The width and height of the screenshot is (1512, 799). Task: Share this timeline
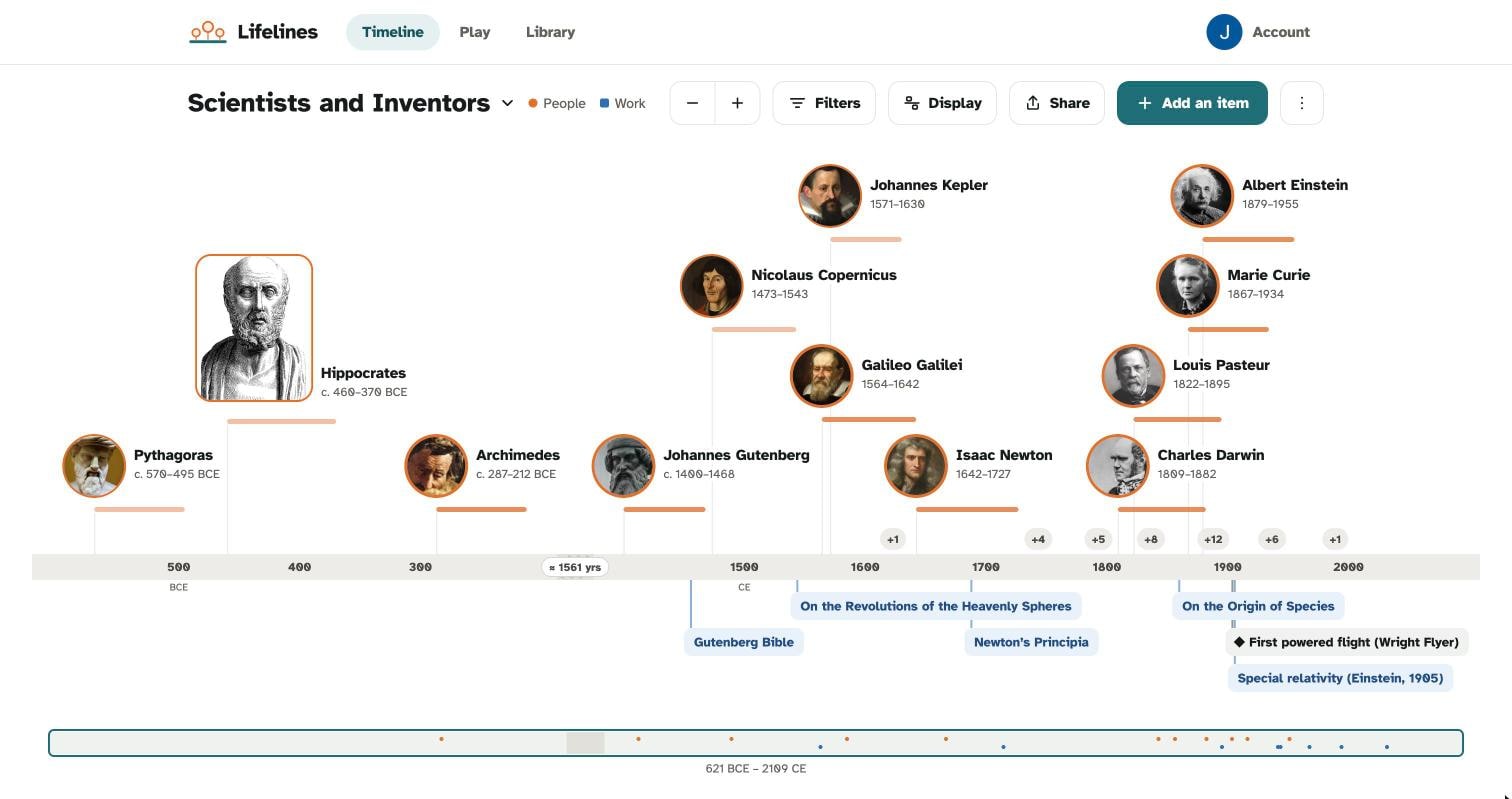pos(1056,103)
